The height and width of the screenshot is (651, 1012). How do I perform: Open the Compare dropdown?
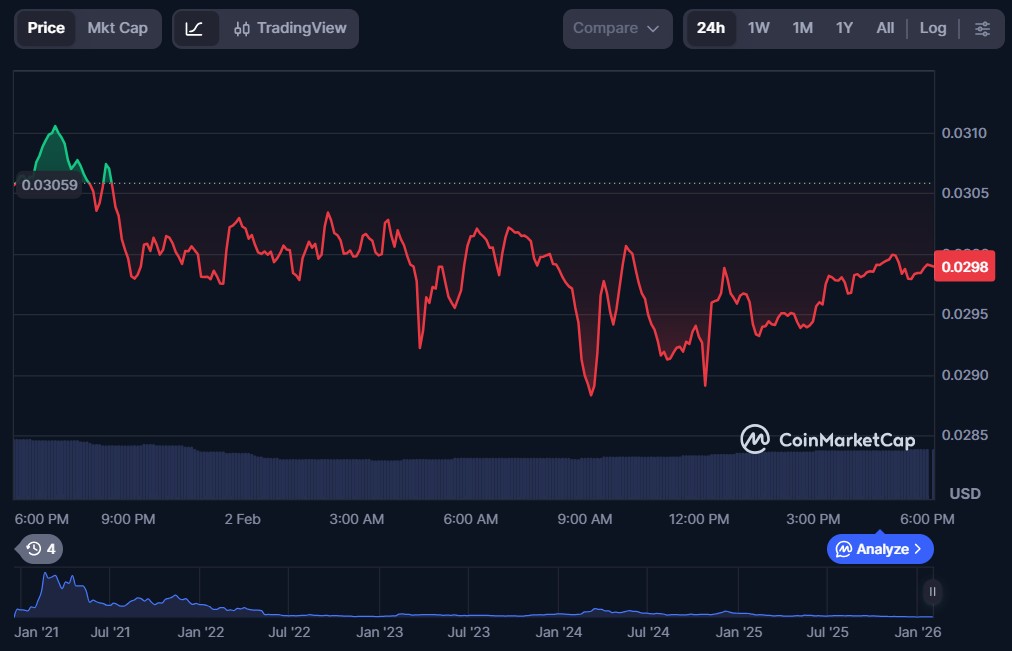click(x=616, y=28)
